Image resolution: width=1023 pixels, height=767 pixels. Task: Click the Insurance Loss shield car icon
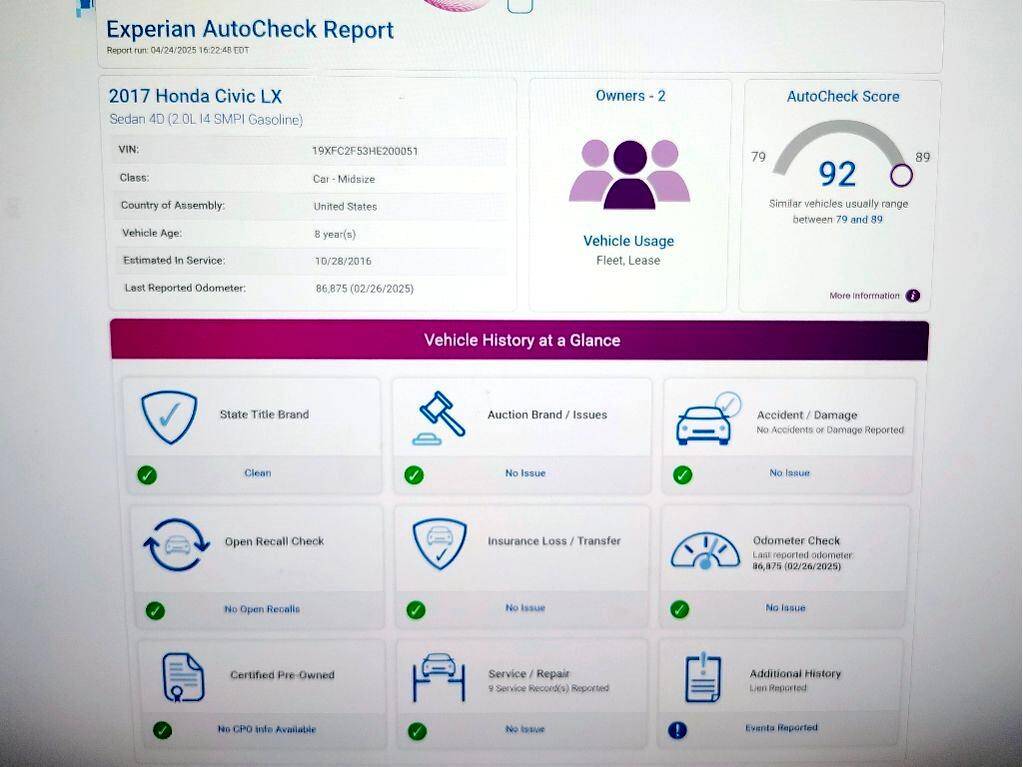[440, 543]
